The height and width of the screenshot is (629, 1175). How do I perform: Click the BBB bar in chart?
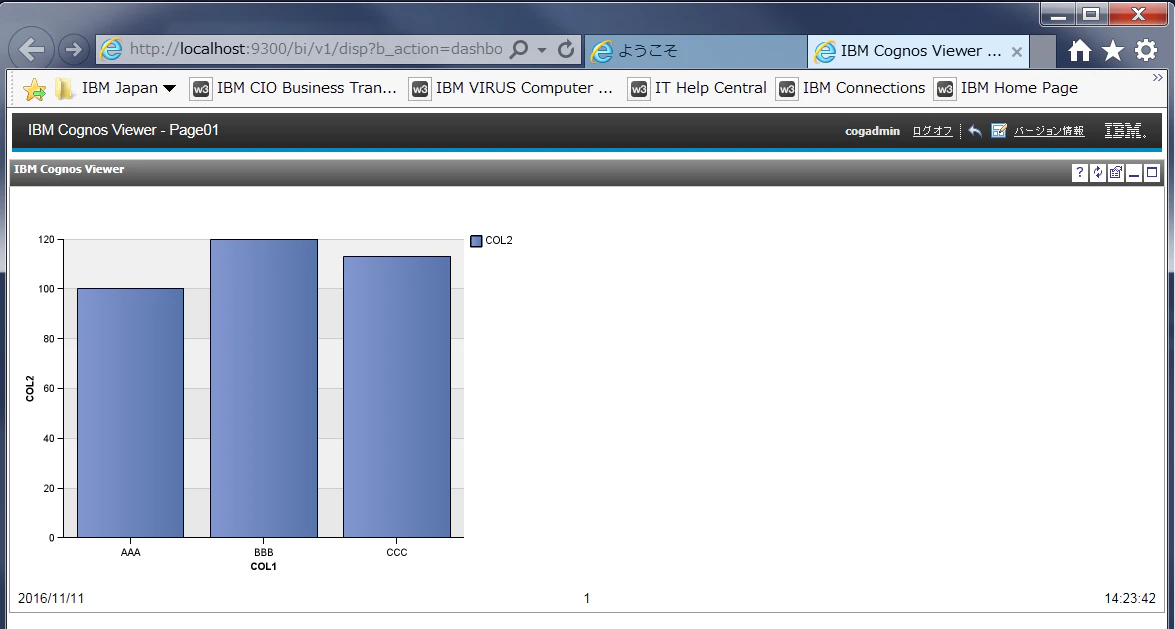point(264,388)
